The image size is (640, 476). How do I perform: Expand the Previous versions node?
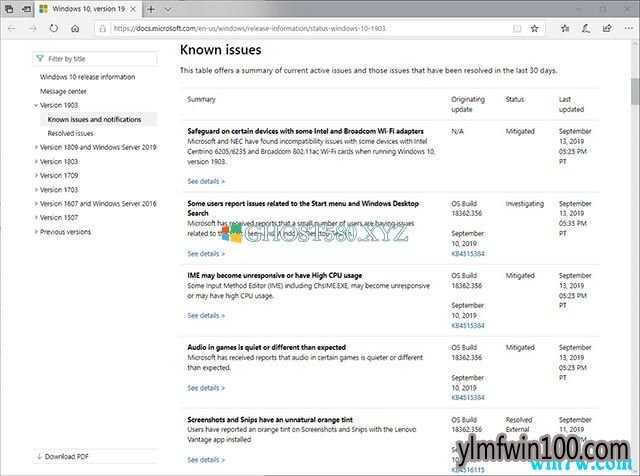tap(36, 232)
